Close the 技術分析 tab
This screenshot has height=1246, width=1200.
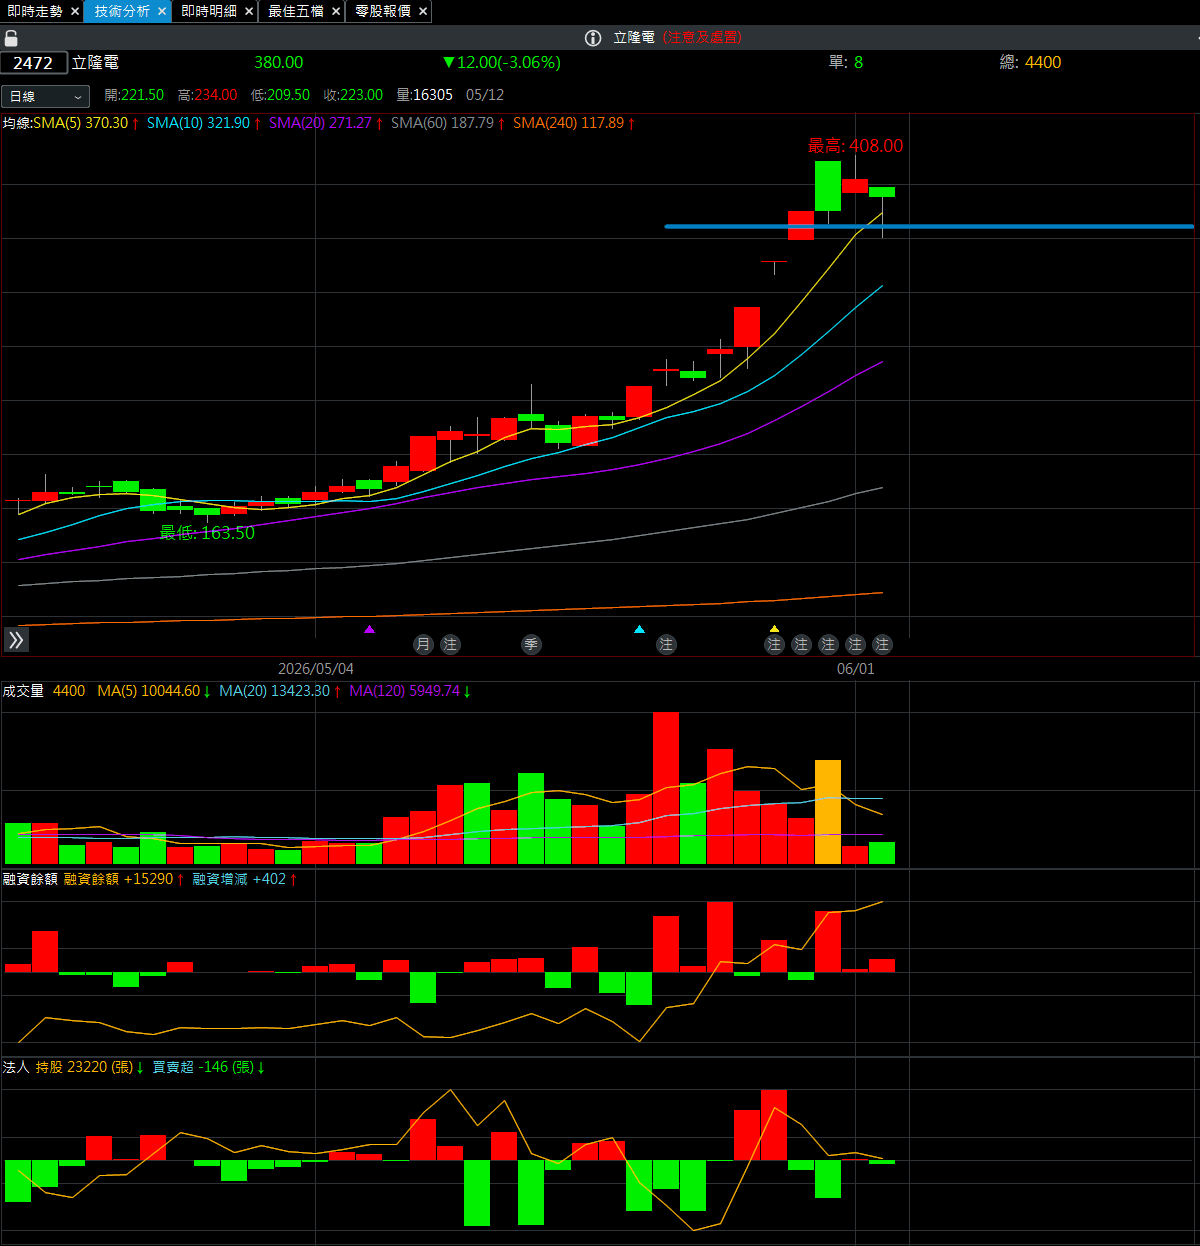pyautogui.click(x=162, y=11)
